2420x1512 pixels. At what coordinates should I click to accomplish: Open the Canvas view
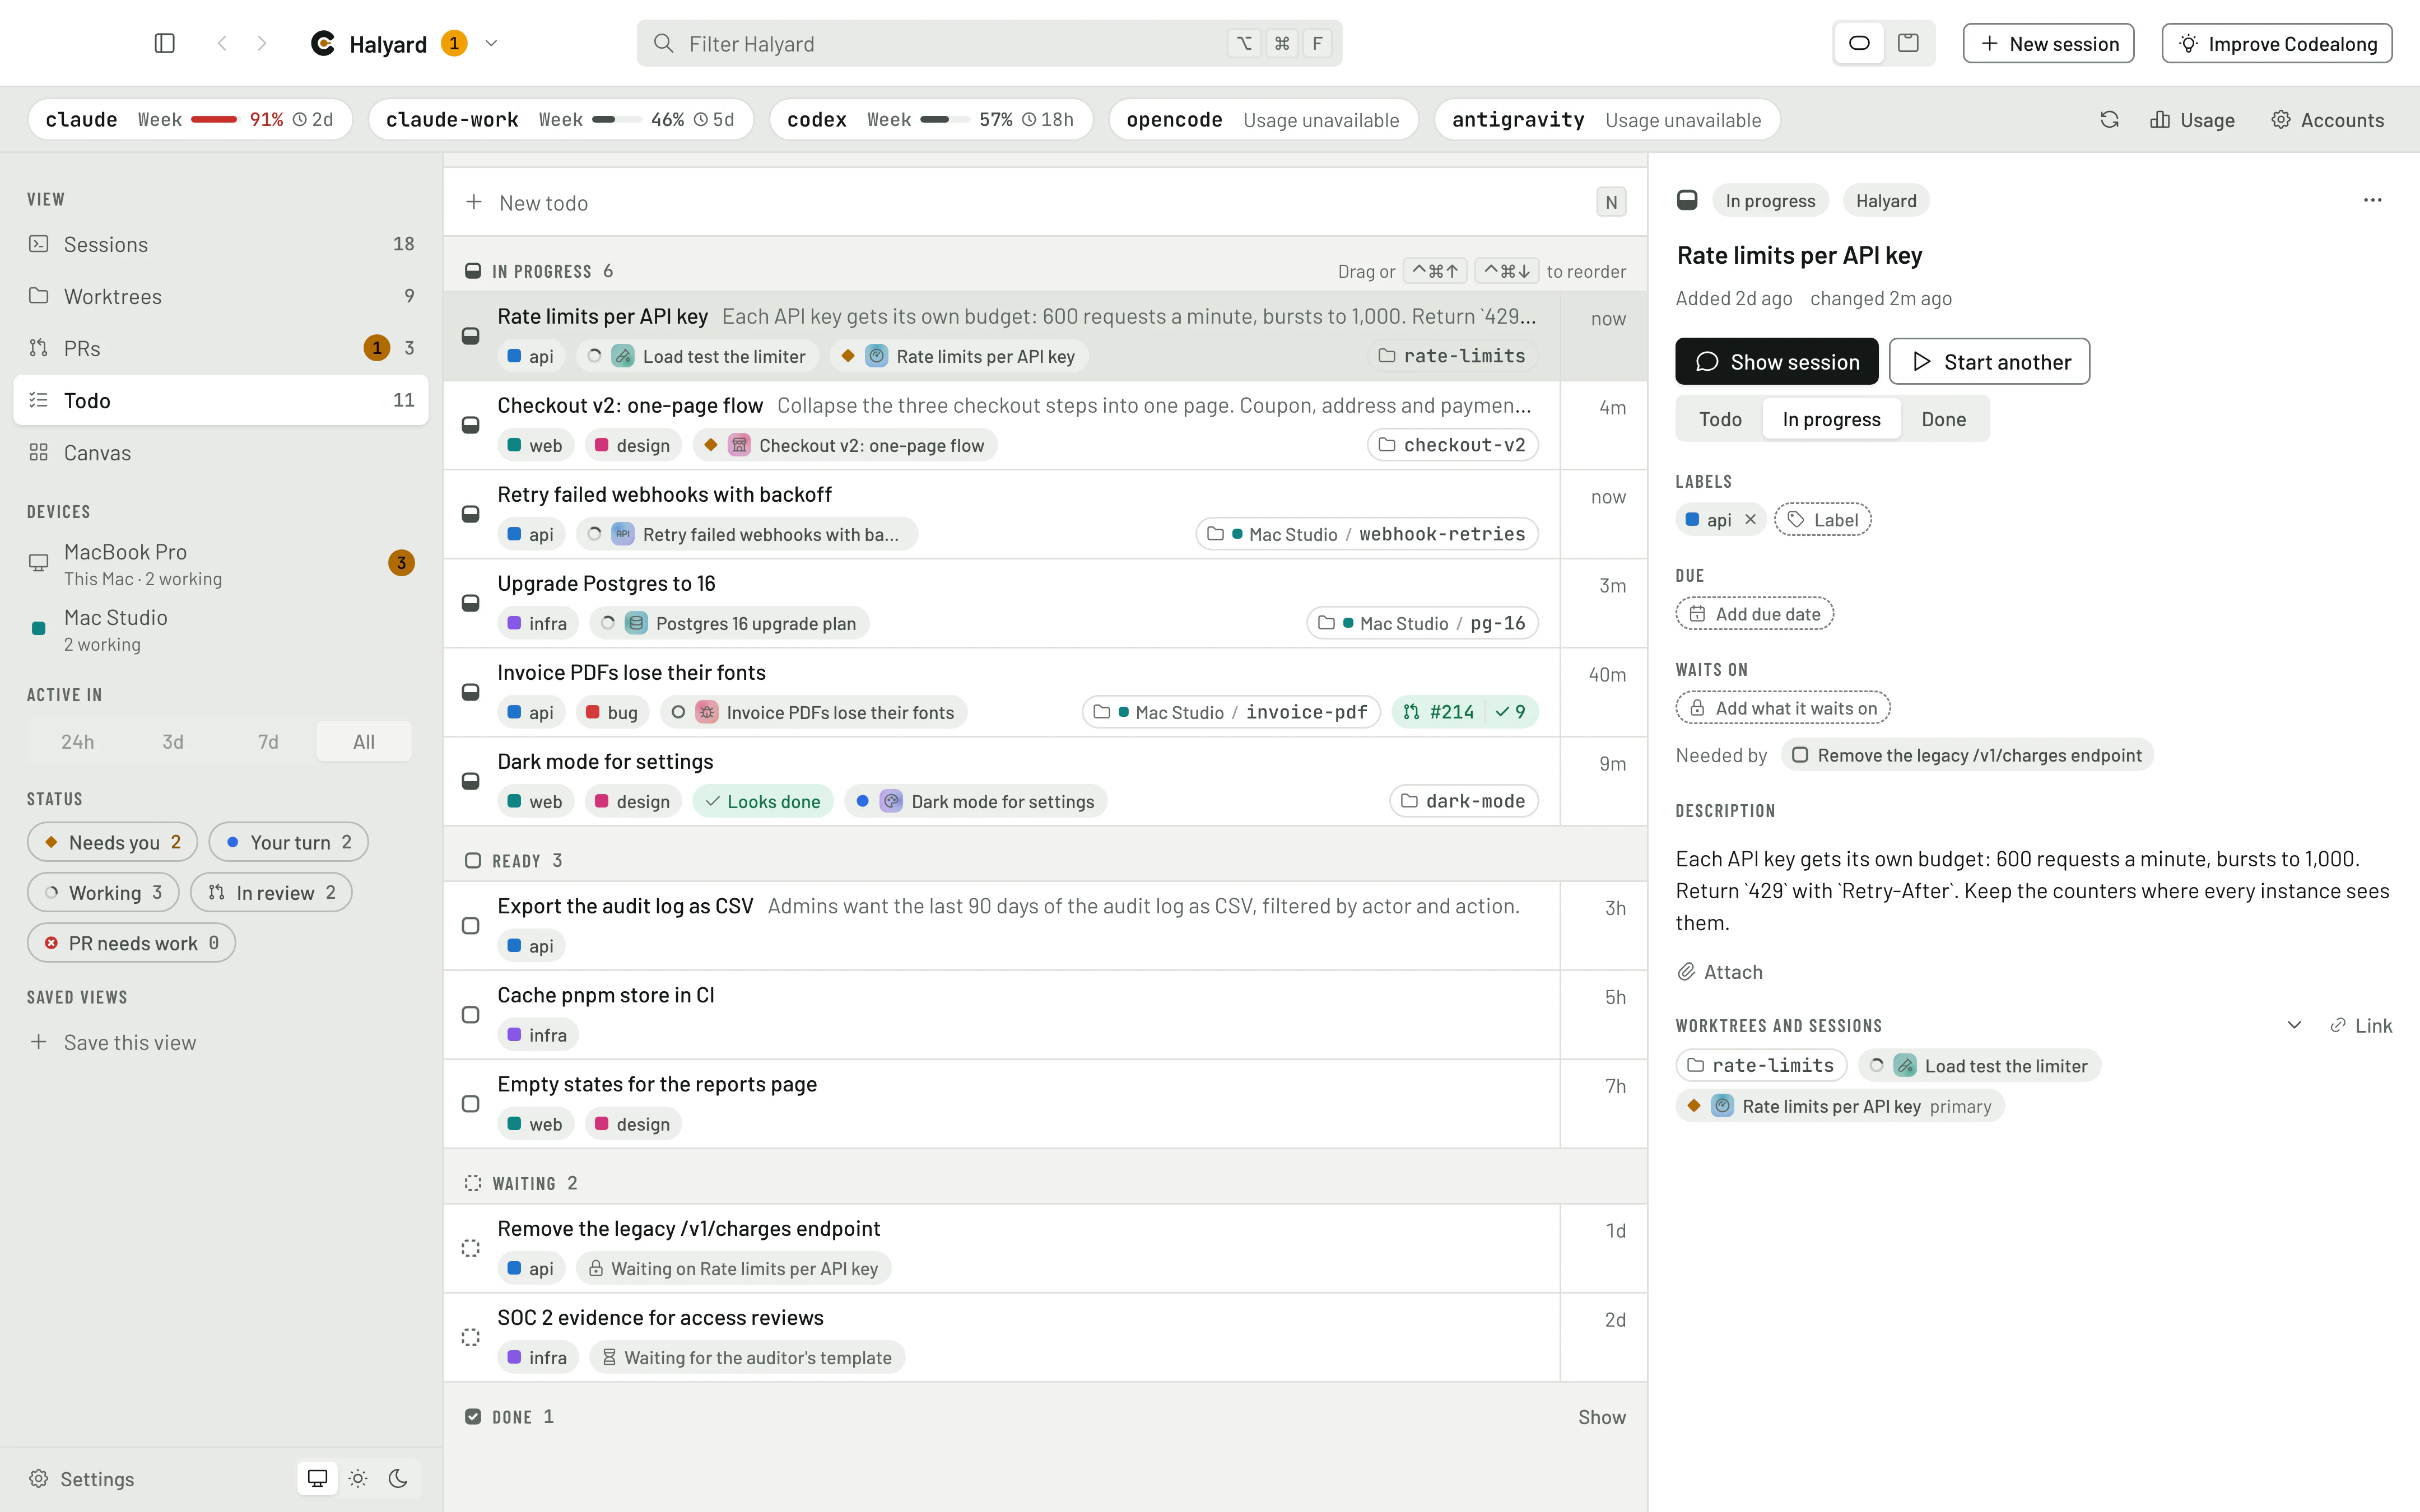click(221, 453)
